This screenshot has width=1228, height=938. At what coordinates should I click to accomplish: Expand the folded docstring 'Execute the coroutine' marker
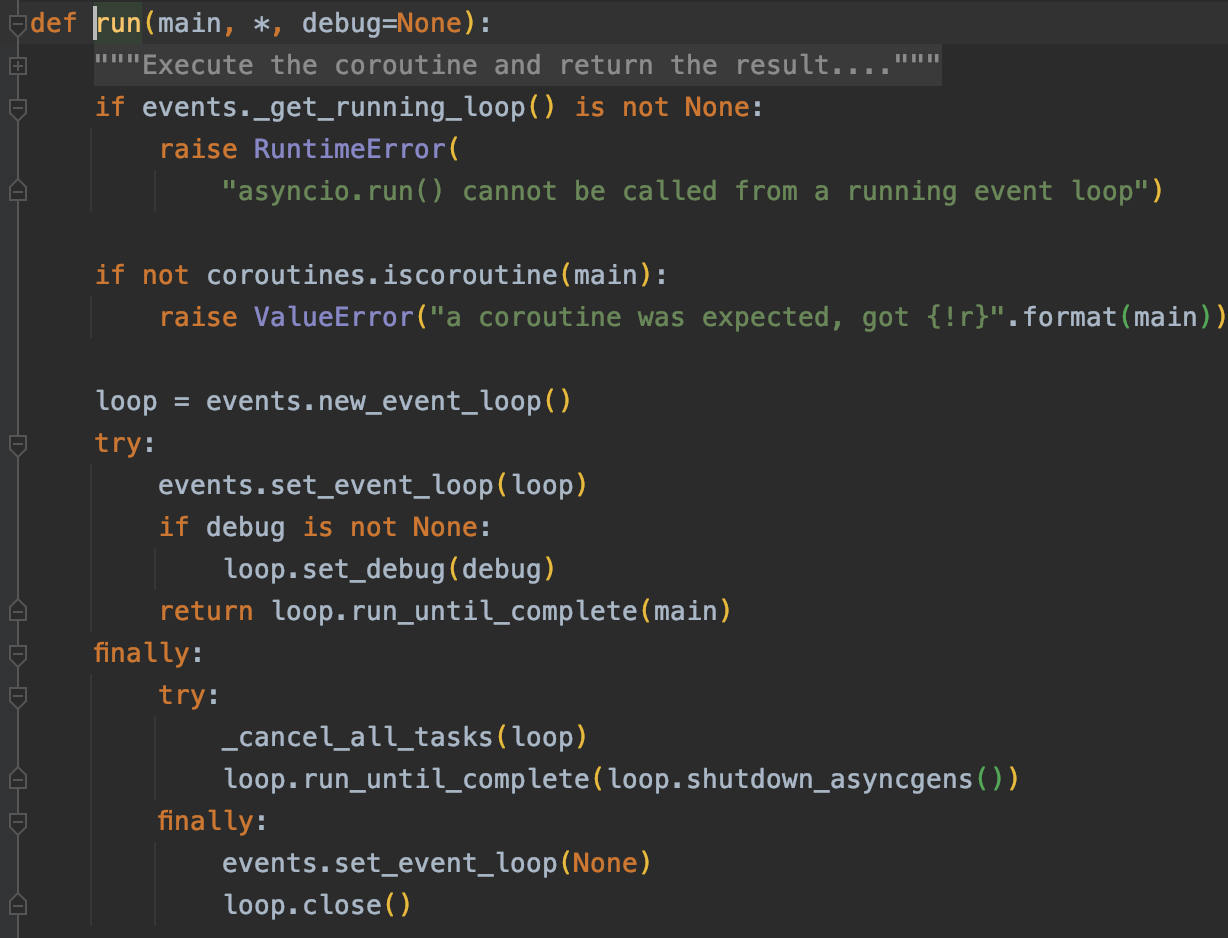tap(16, 66)
